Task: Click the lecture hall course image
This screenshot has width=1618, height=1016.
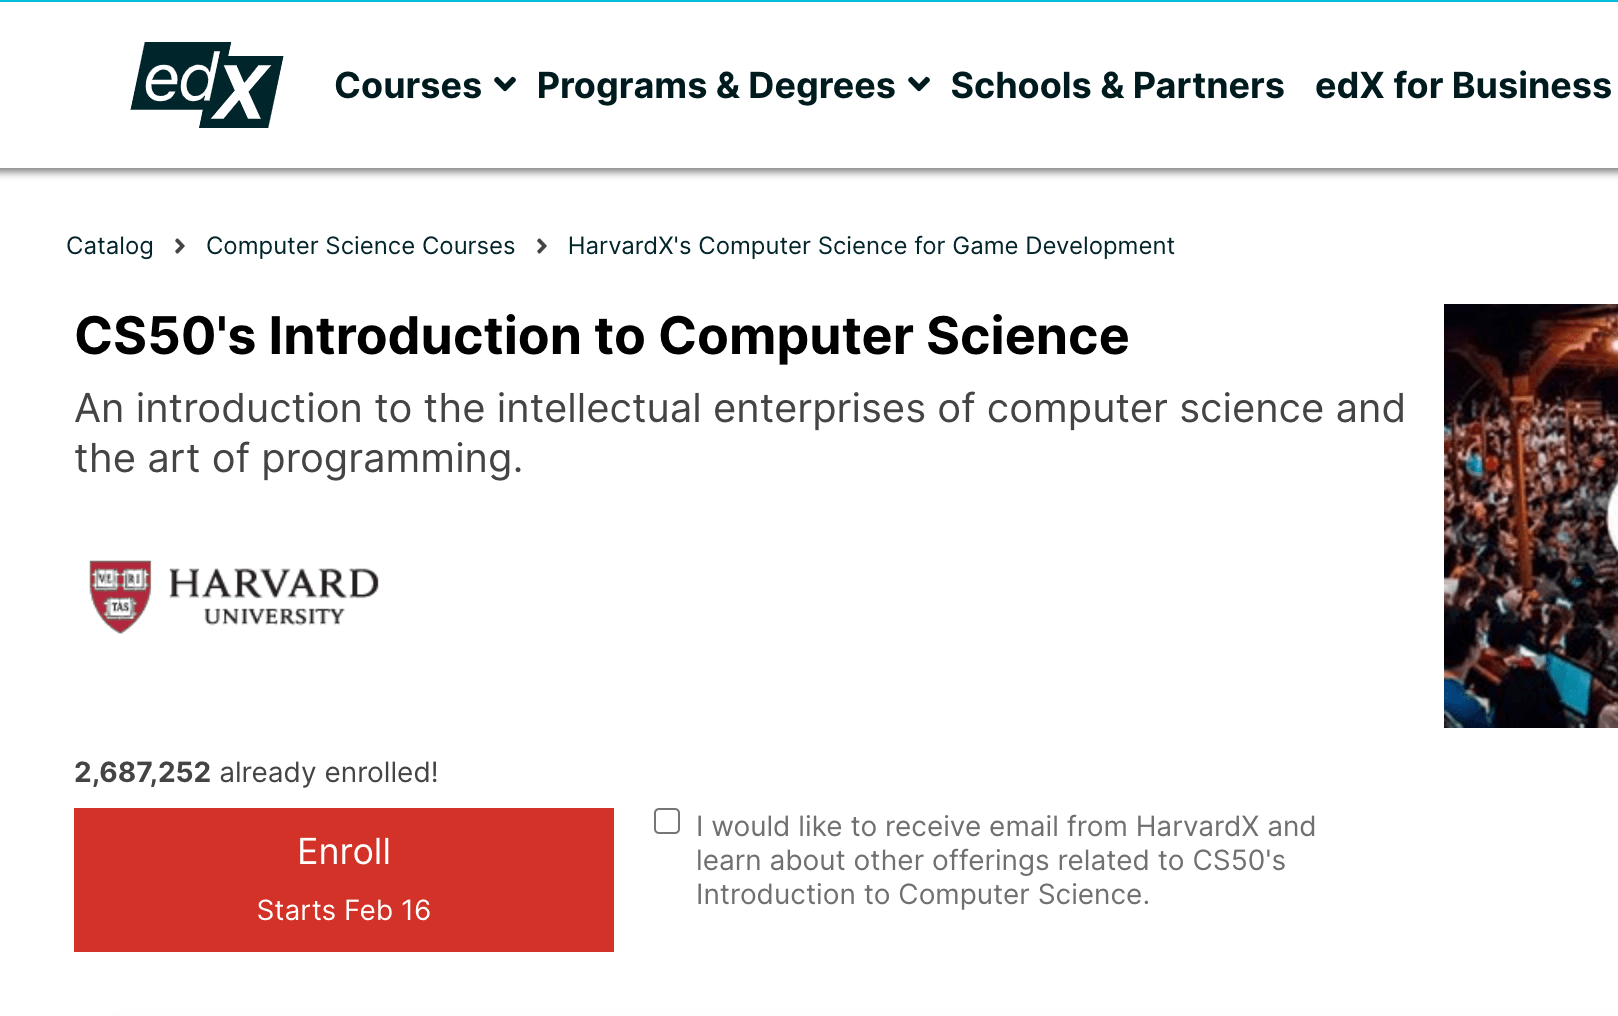Action: [1530, 516]
